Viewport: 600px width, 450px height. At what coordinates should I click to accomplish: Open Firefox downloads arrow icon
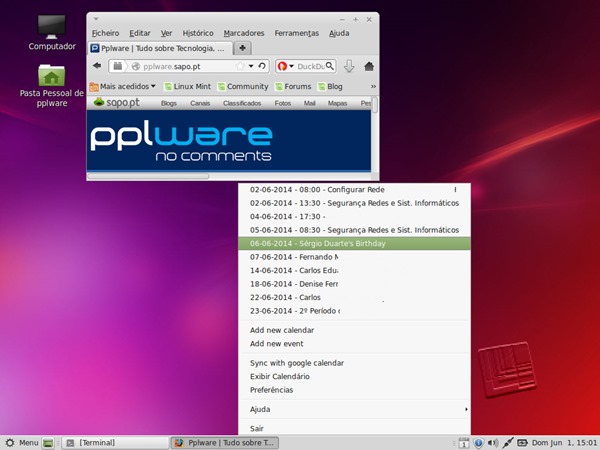[349, 66]
